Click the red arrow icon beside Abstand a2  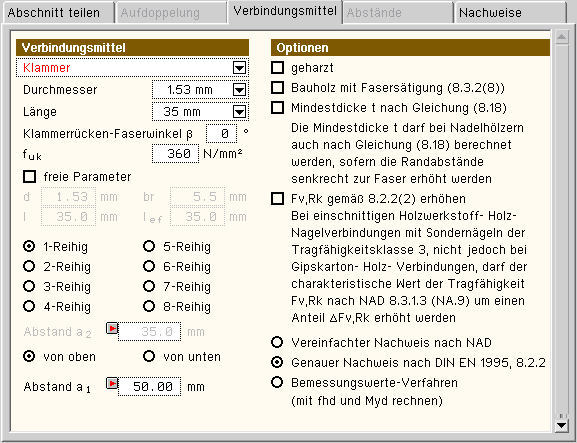click(x=112, y=328)
